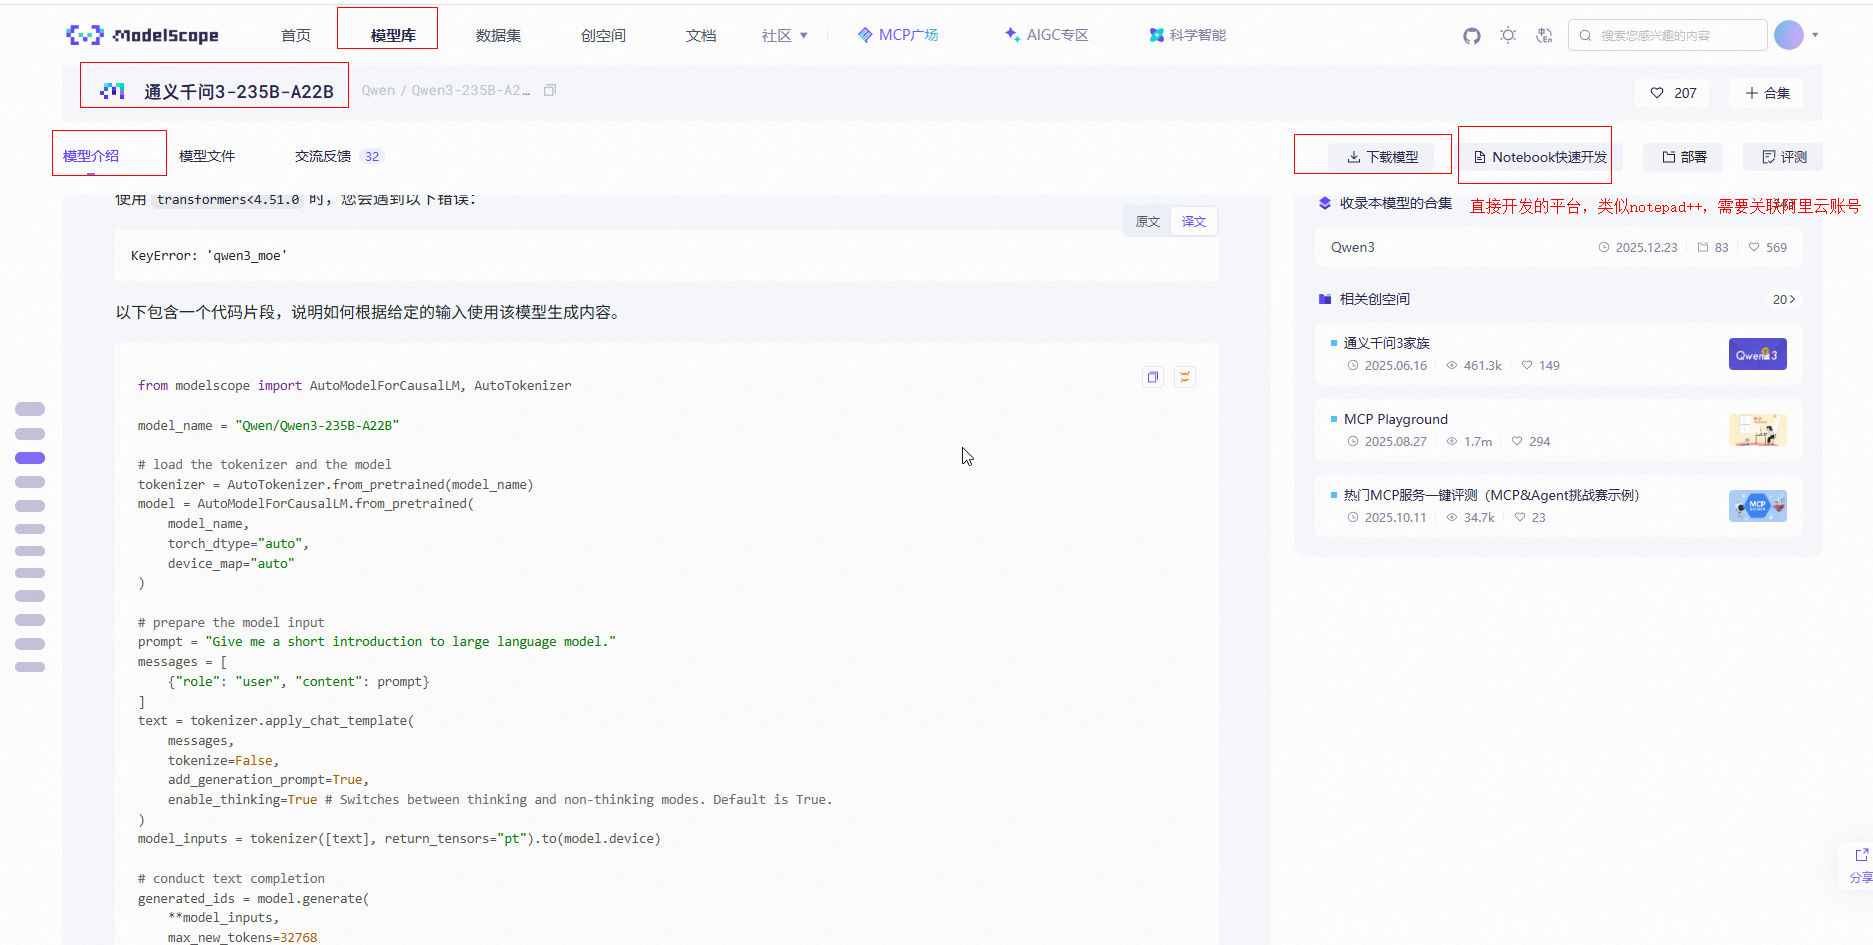Open the 文档 tab
The width and height of the screenshot is (1873, 945).
pyautogui.click(x=701, y=36)
